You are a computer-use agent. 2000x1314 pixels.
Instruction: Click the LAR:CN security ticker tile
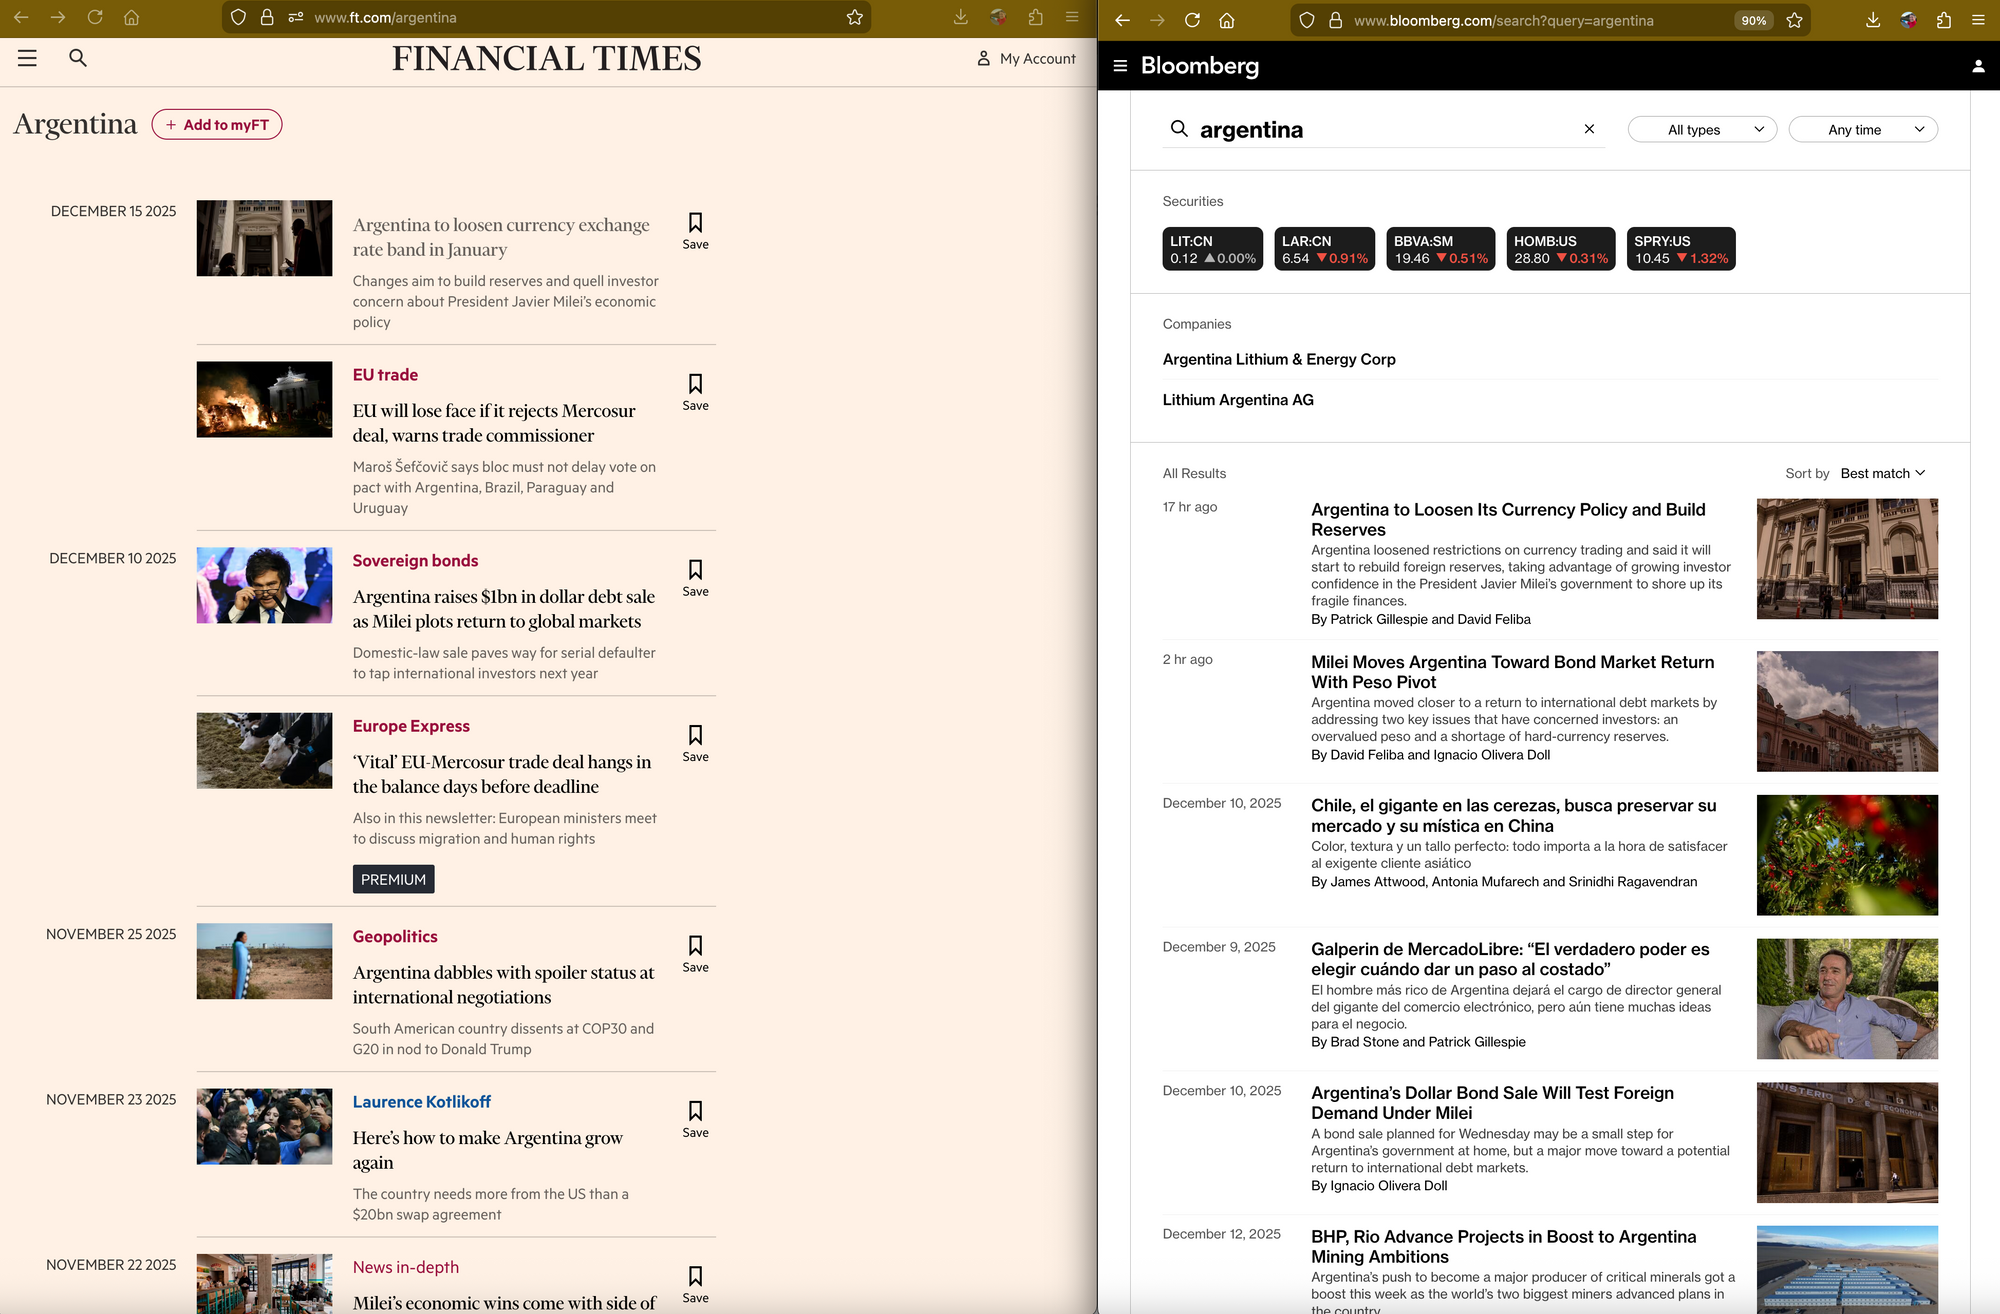pos(1324,249)
